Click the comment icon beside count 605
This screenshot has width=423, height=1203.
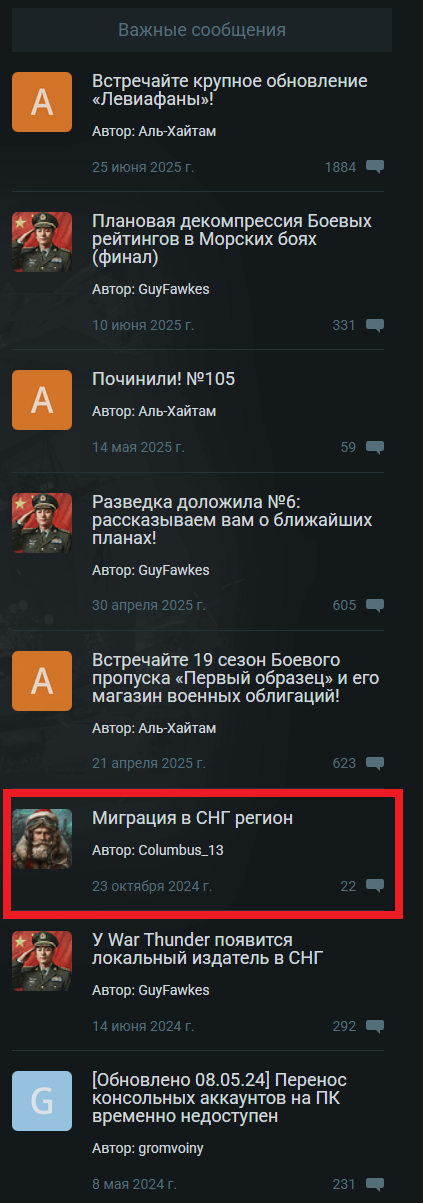[x=375, y=605]
